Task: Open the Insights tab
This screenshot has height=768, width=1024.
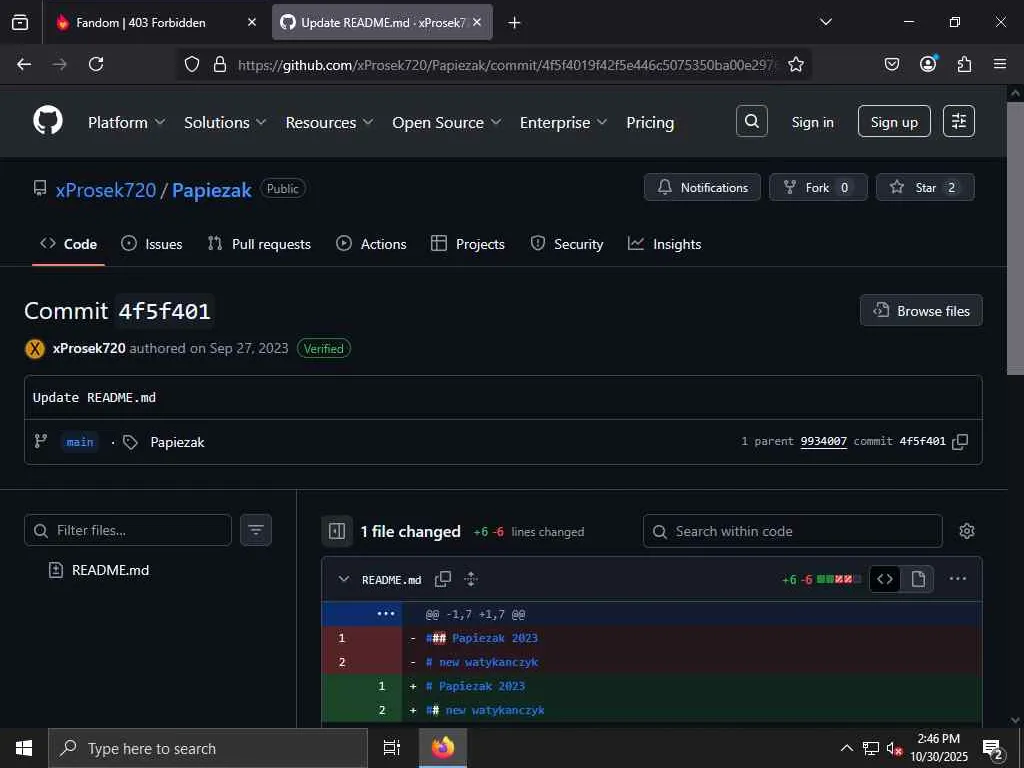Action: (x=664, y=244)
